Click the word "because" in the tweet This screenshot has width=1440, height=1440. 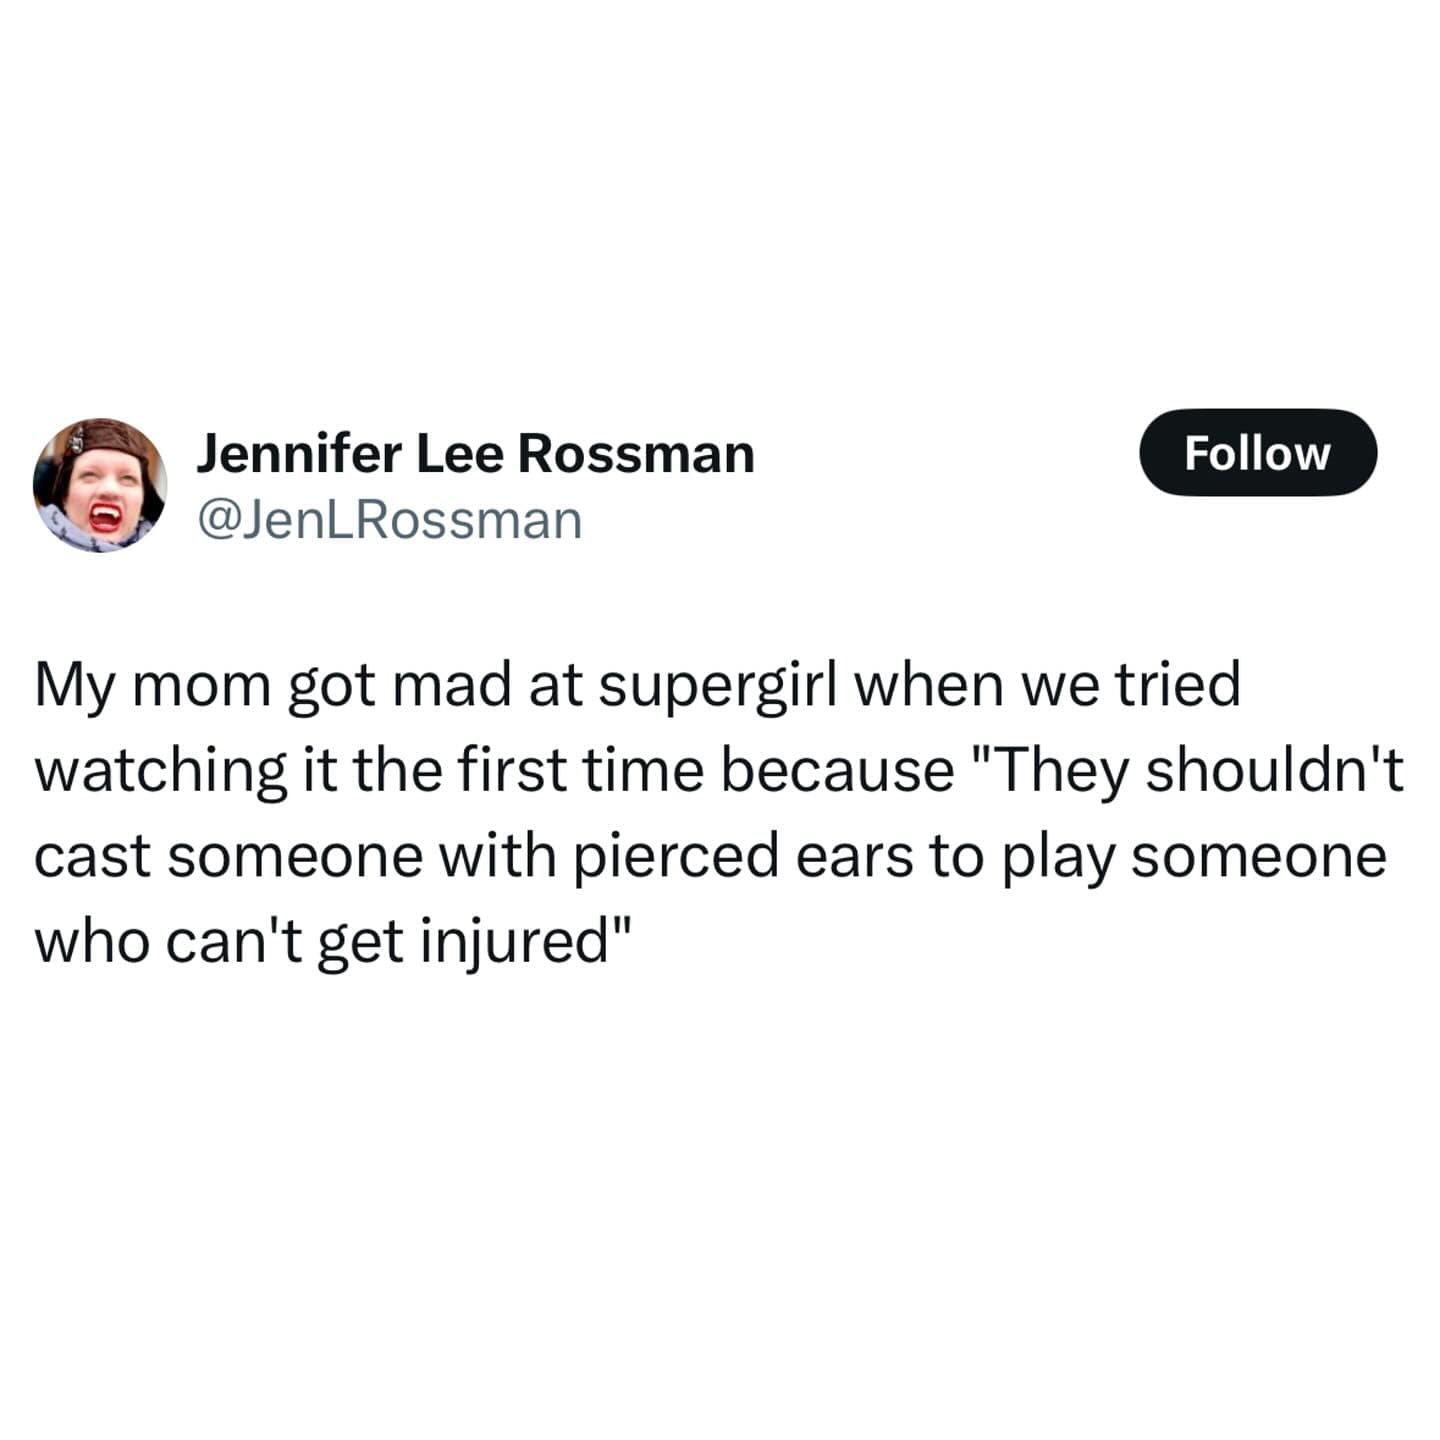click(x=837, y=771)
